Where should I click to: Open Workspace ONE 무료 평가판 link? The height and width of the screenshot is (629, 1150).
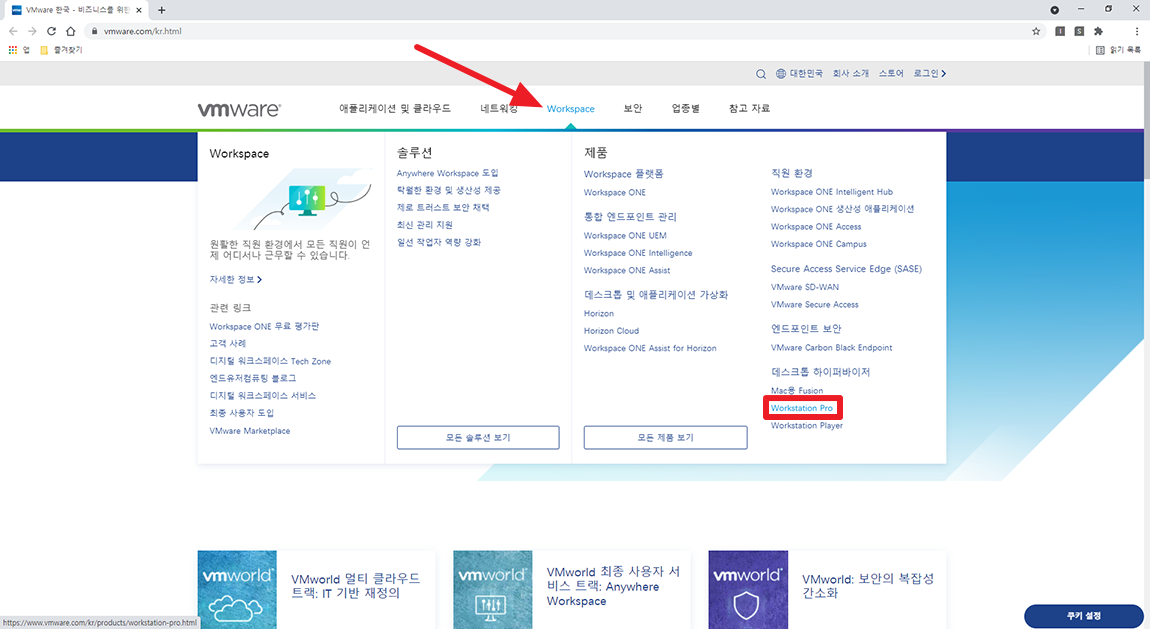pos(264,326)
